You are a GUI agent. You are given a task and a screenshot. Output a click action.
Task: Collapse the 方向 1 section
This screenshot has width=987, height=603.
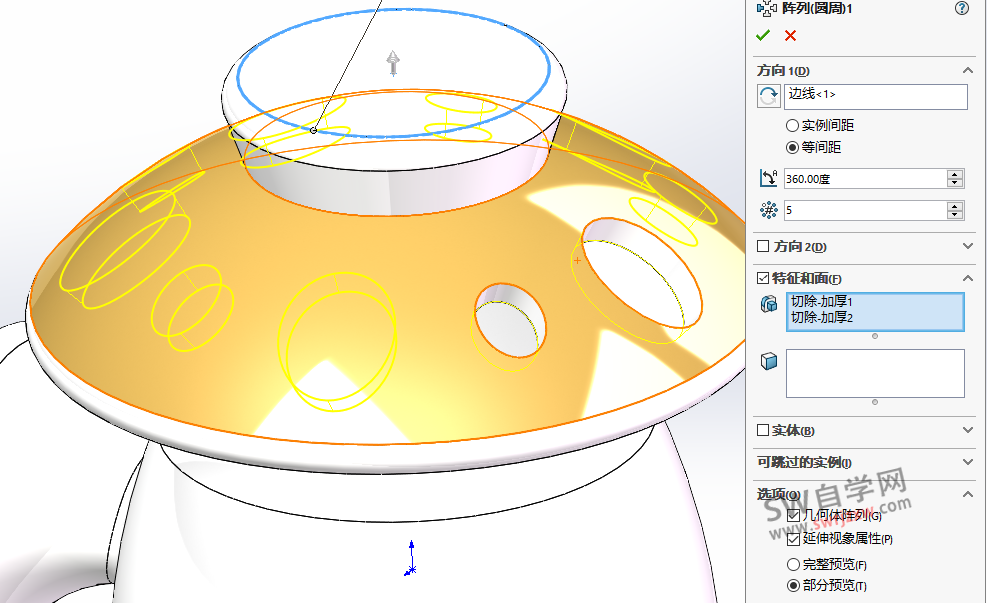point(967,70)
